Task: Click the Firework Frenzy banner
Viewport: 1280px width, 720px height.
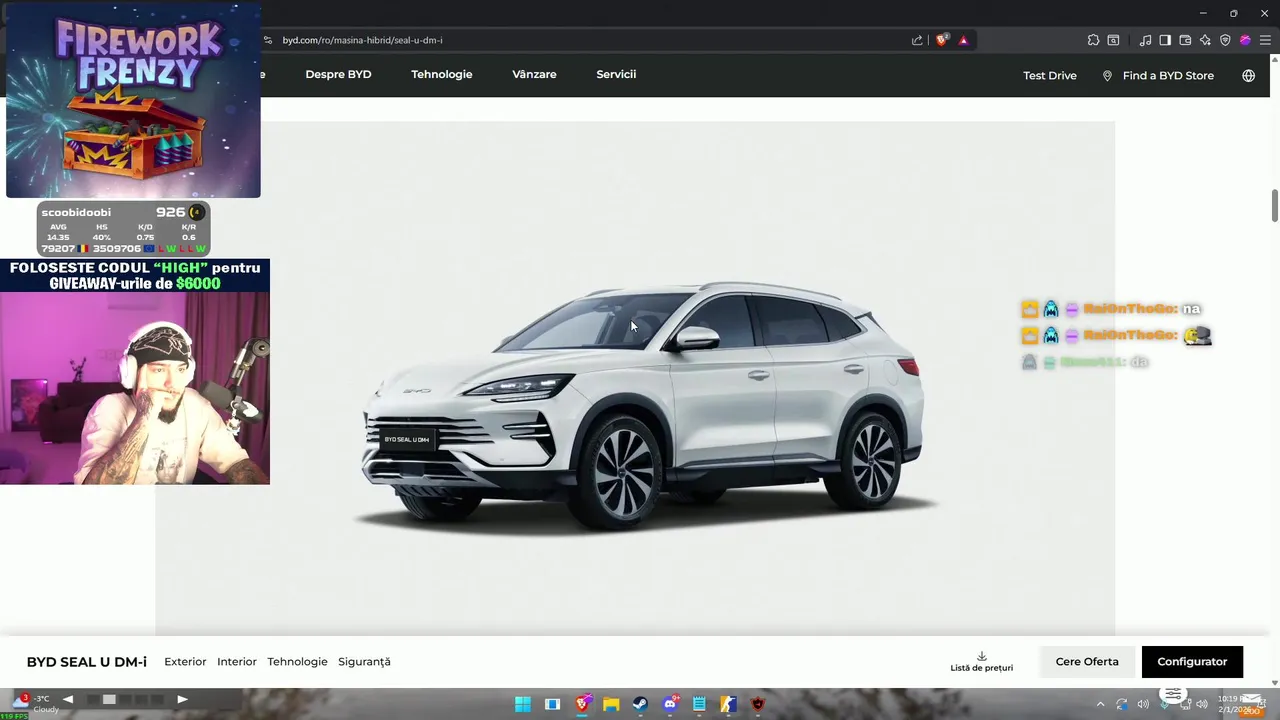Action: (133, 100)
